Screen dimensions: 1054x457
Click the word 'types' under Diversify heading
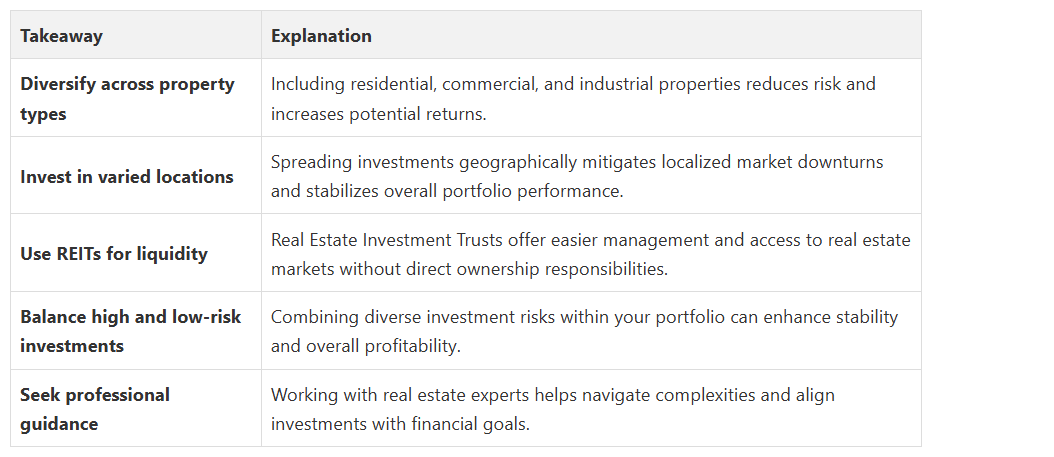[43, 114]
